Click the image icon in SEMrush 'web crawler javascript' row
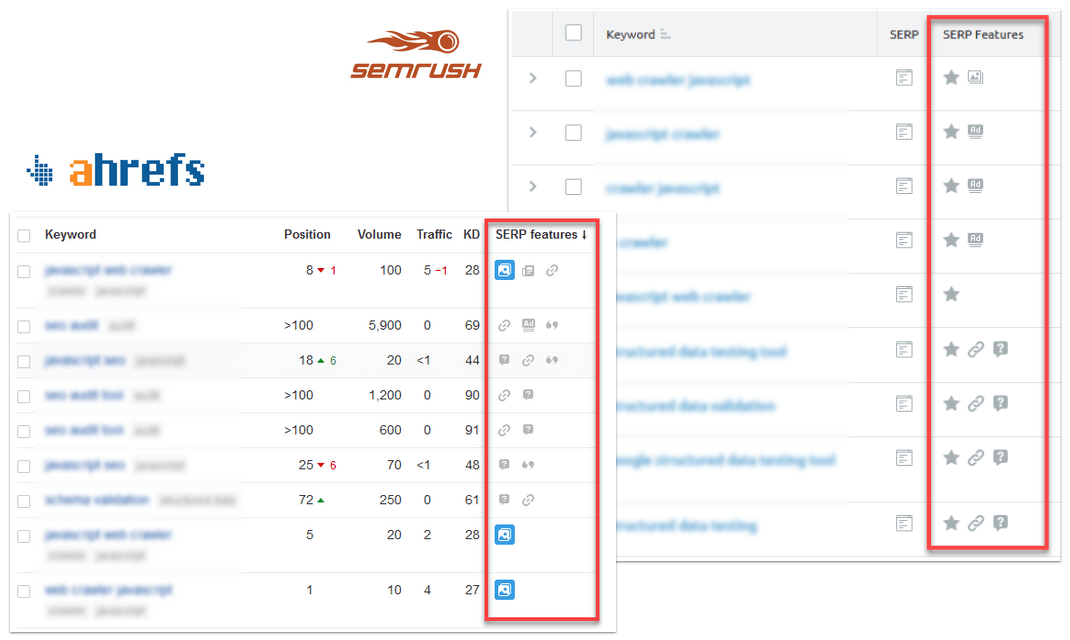Screen dimensions: 1070x640 click(x=976, y=77)
